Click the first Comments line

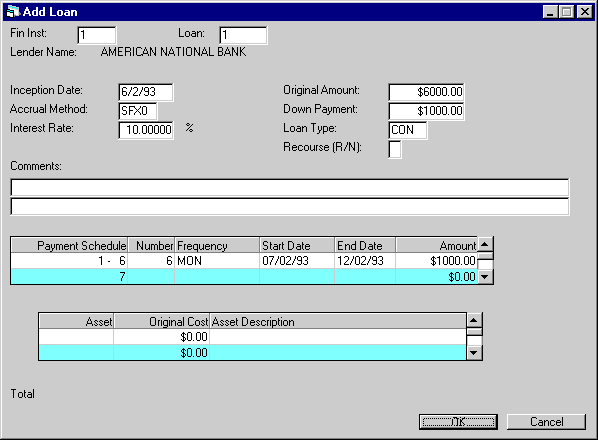290,188
